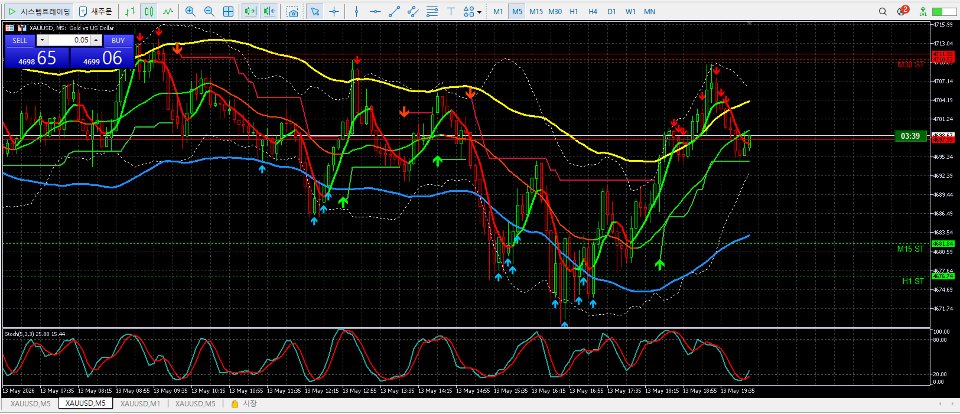Click the 시스템트레이딩 algo trading button
This screenshot has width=960, height=414.
[39, 11]
